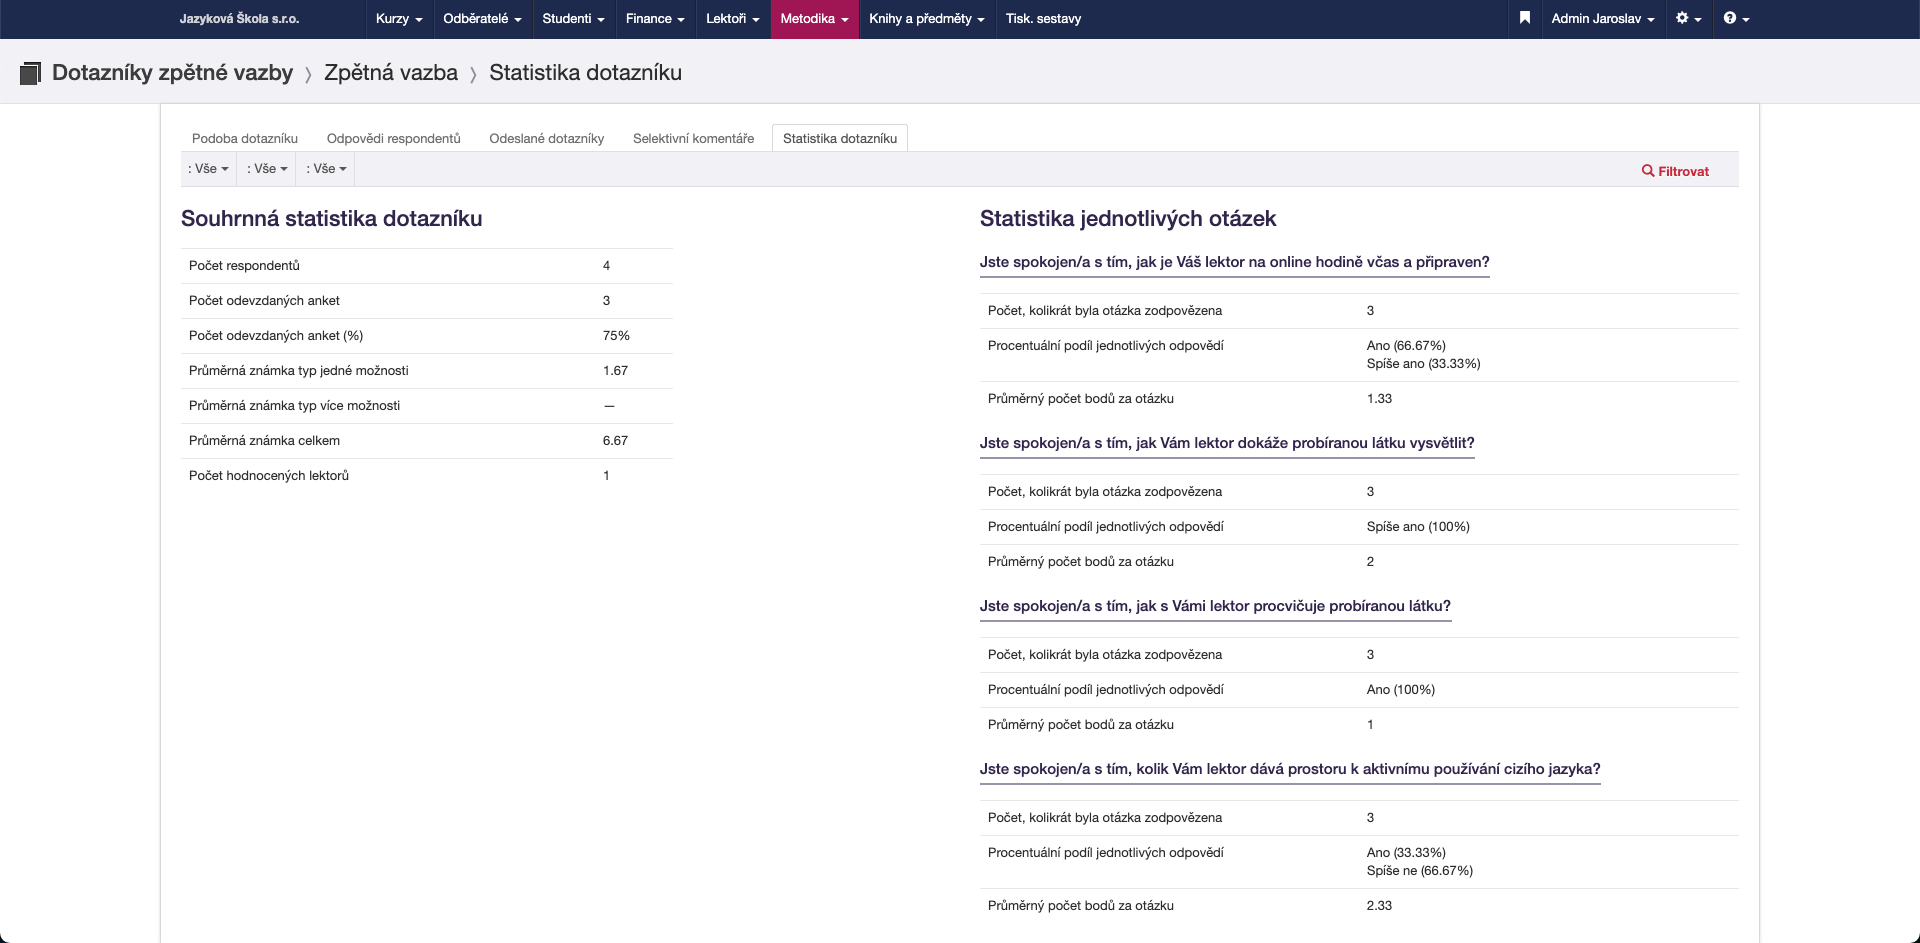
Task: Switch to Podoba dotazníku tab
Action: [x=245, y=139]
